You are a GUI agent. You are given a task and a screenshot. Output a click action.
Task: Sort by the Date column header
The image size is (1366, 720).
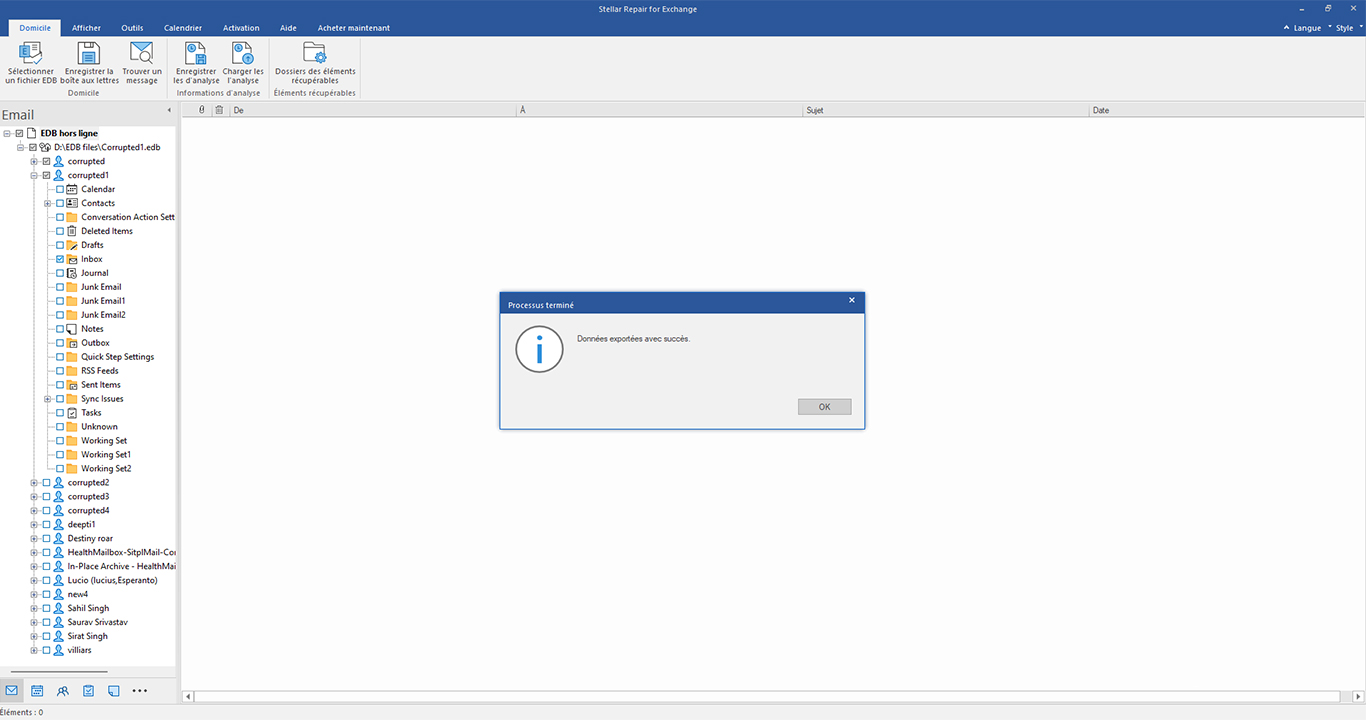point(1225,110)
